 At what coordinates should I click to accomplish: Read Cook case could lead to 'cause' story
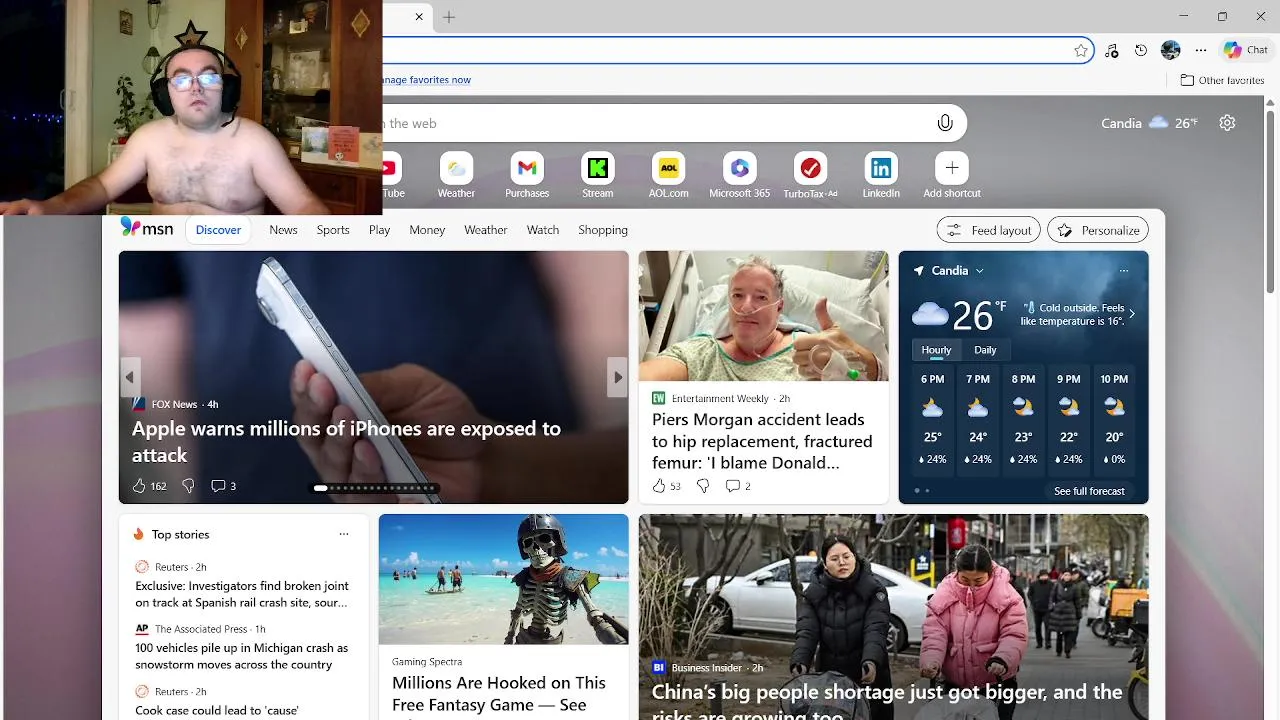click(217, 710)
